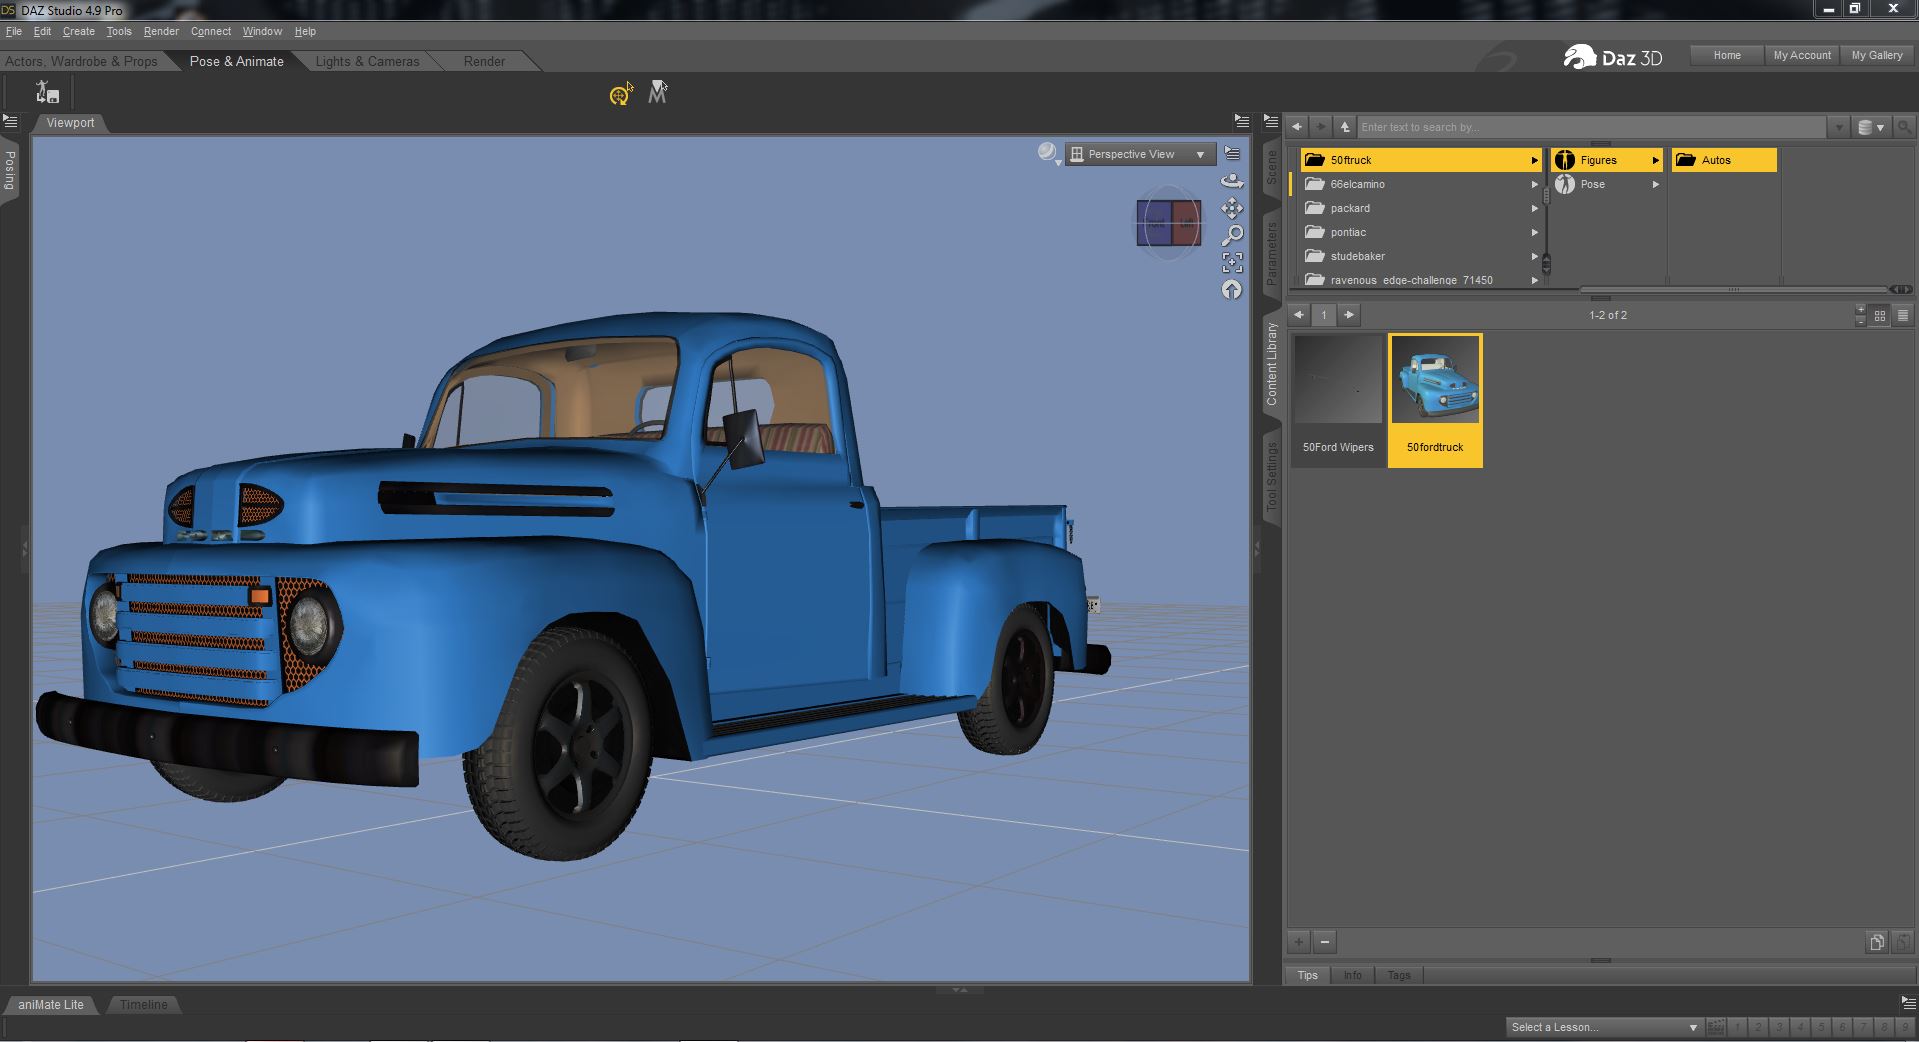
Task: Open the Parameters side tab
Action: 1272,253
